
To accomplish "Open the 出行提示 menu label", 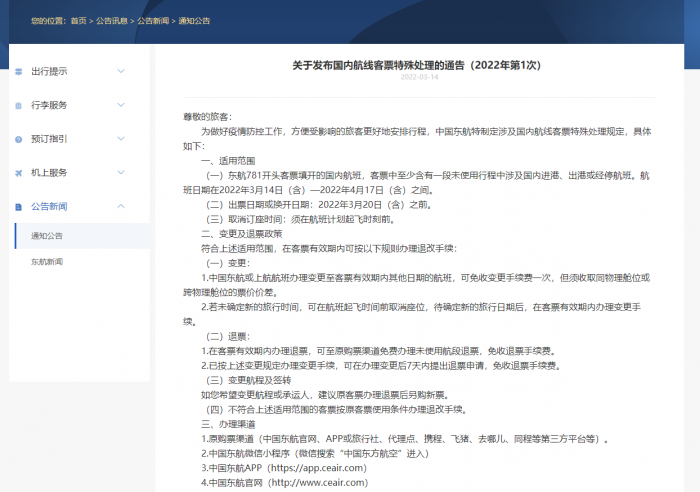I will (50, 71).
